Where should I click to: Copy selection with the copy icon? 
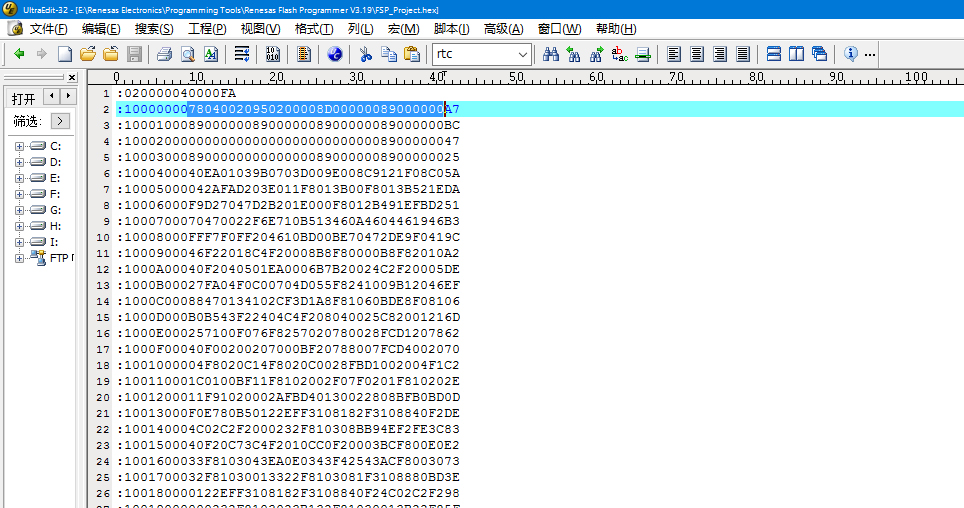click(389, 54)
